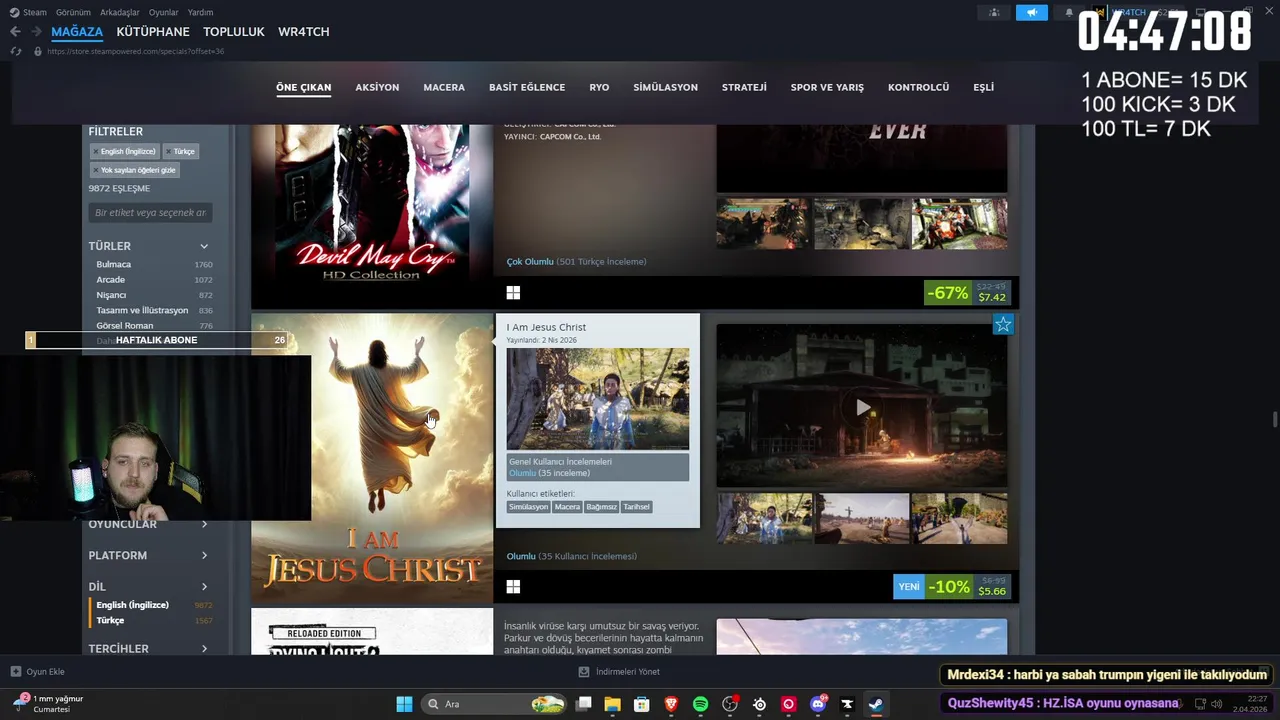This screenshot has width=1280, height=720.
Task: Click the Tarihsel tag in the popup
Action: click(636, 507)
